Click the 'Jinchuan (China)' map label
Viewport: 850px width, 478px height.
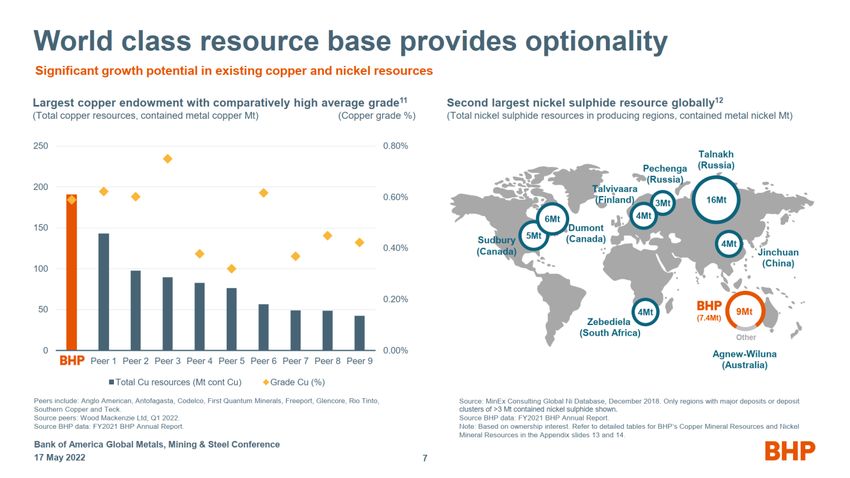tap(778, 258)
